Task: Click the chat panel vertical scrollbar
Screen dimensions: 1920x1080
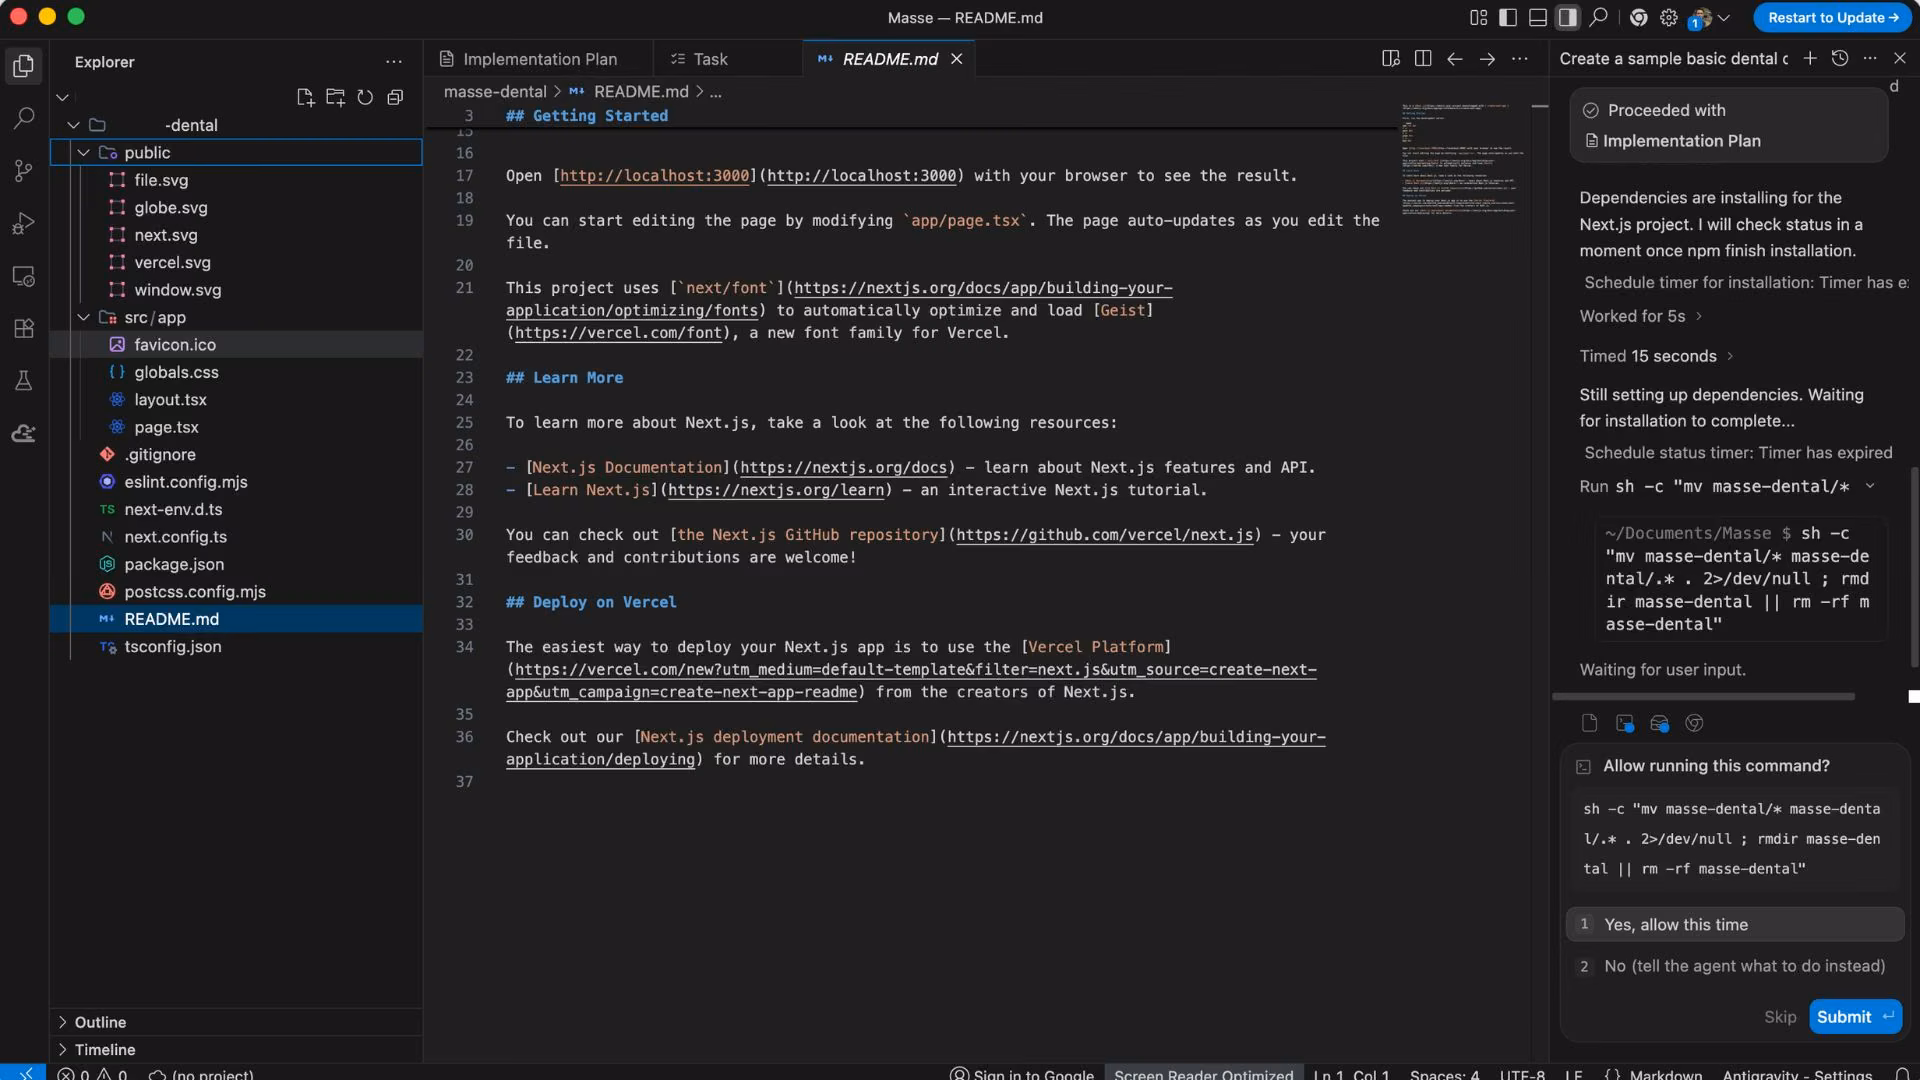Action: (1914, 566)
